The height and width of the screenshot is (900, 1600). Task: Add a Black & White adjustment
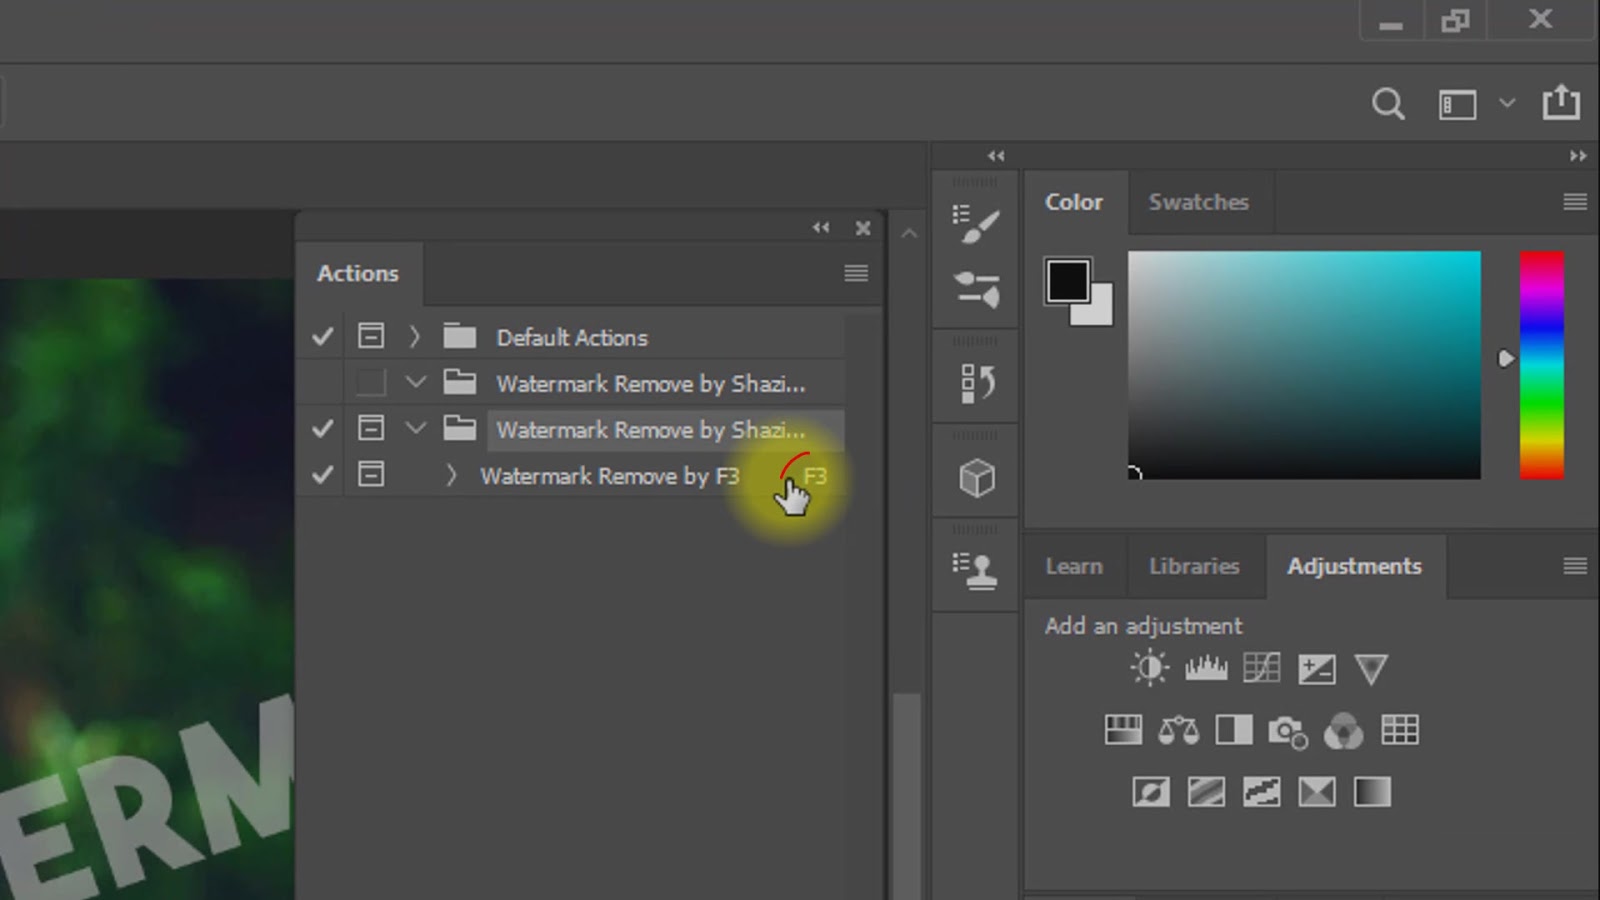[x=1233, y=730]
